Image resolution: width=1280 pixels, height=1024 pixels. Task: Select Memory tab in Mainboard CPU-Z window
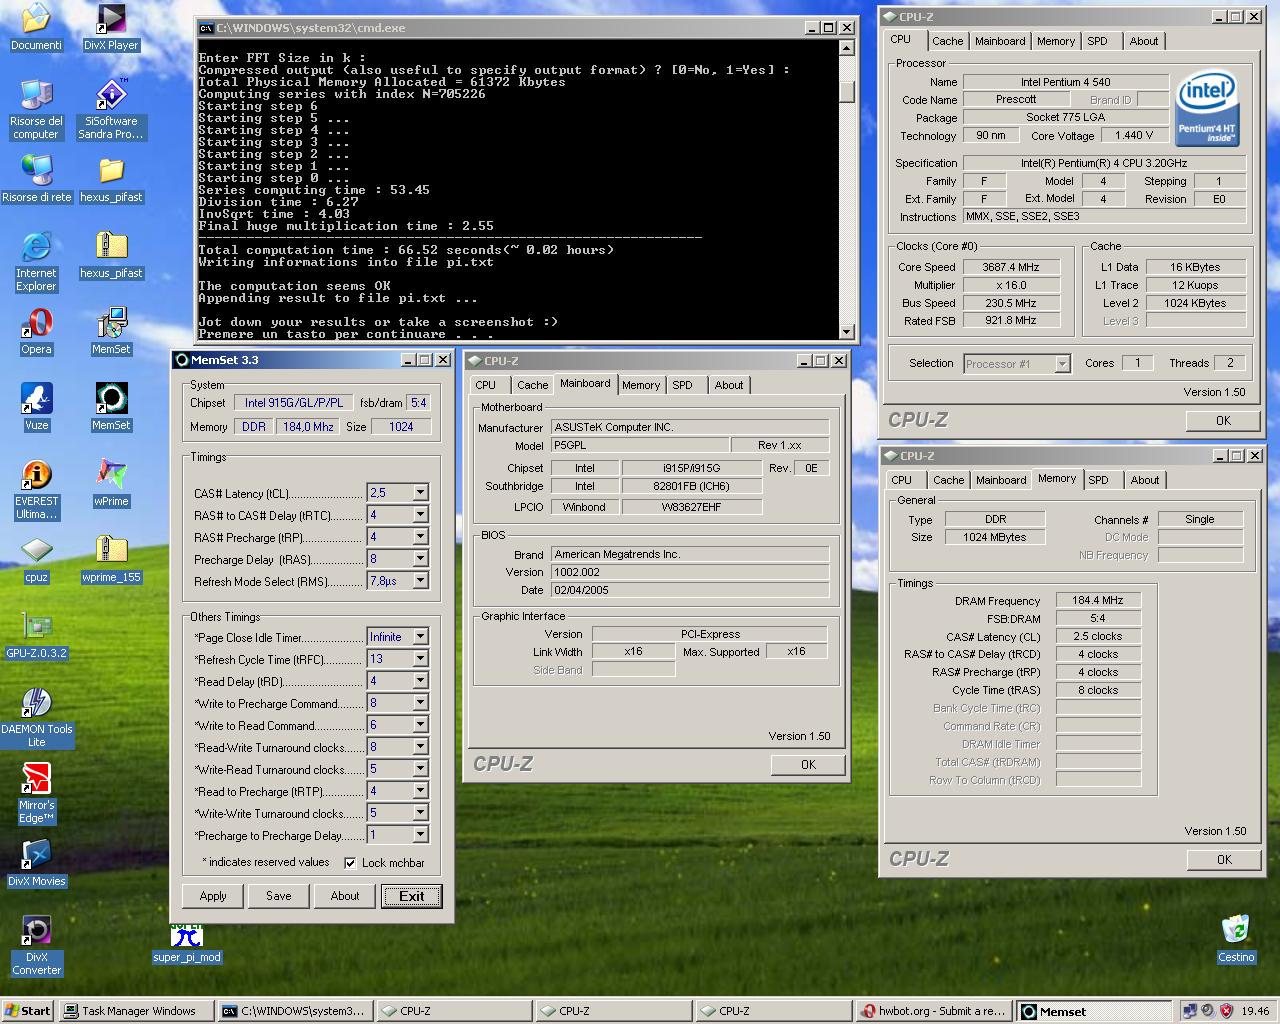click(640, 385)
